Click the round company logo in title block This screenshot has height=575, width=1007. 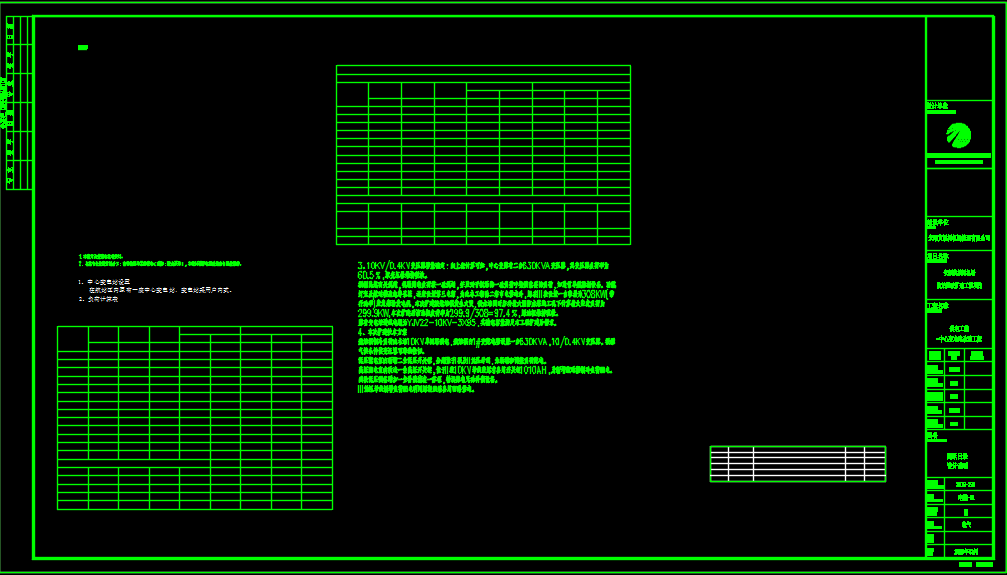(959, 134)
